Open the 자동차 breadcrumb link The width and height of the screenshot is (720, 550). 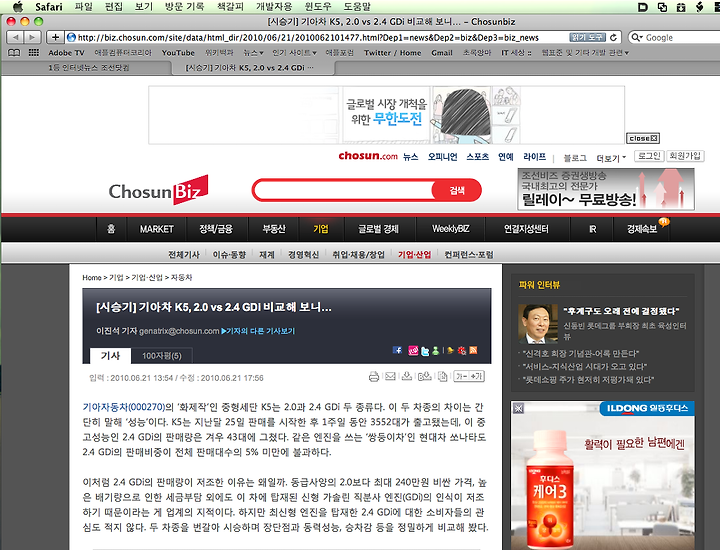[x=181, y=277]
